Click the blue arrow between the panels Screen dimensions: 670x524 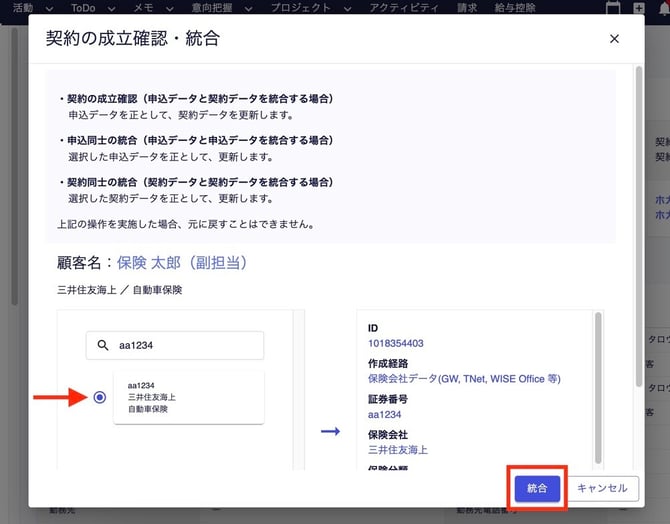coord(330,432)
